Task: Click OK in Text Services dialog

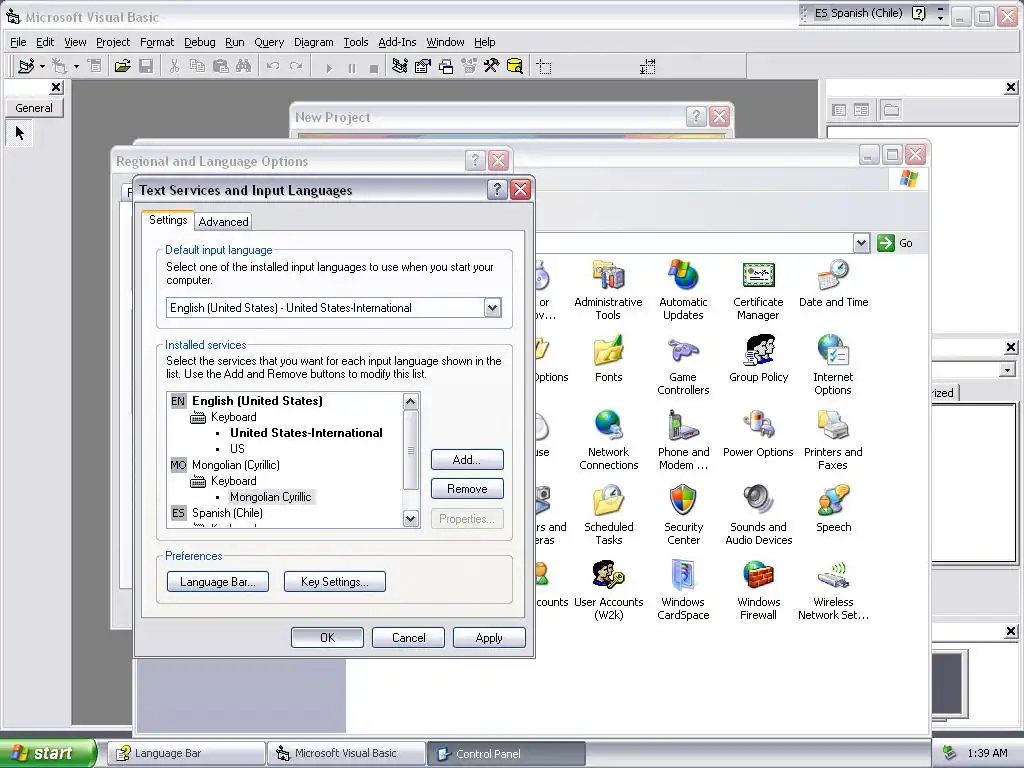Action: pos(327,638)
